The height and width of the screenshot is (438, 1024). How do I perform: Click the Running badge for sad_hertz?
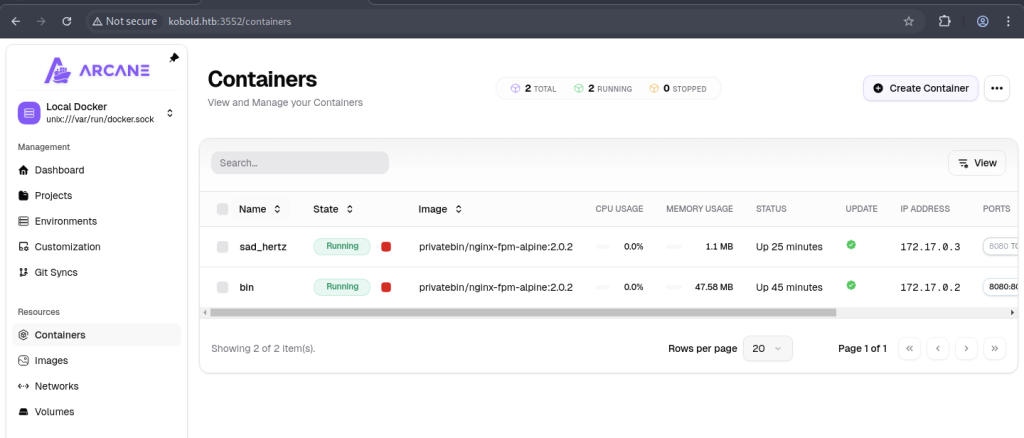tap(342, 247)
